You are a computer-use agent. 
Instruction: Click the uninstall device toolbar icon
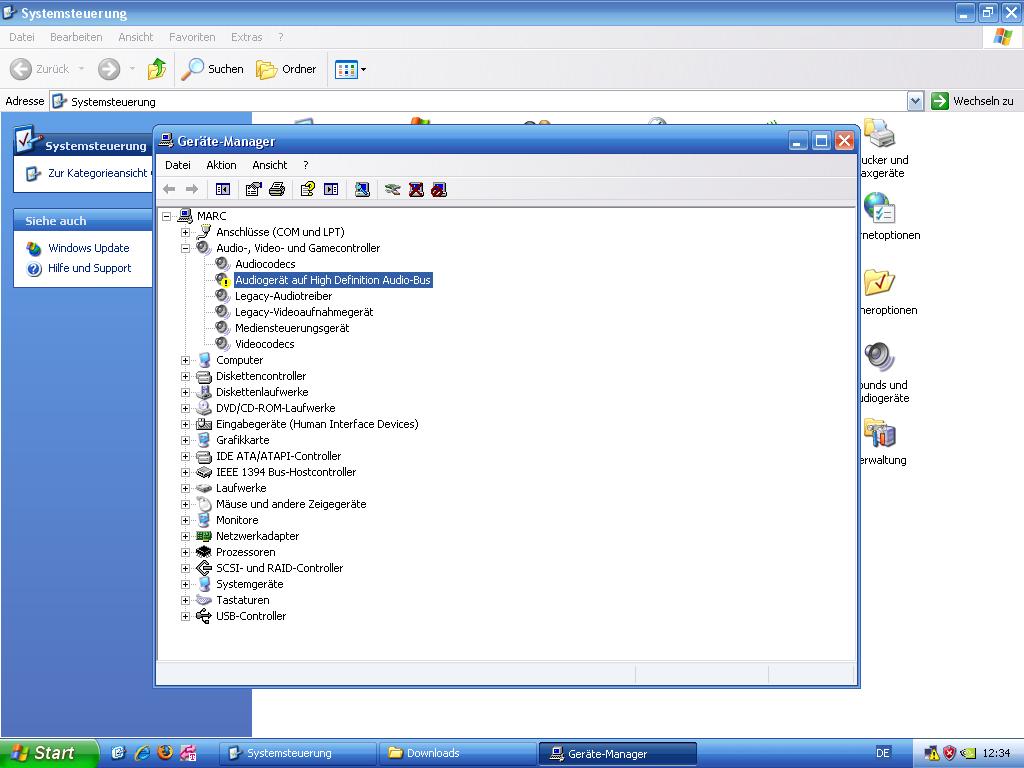(x=416, y=189)
